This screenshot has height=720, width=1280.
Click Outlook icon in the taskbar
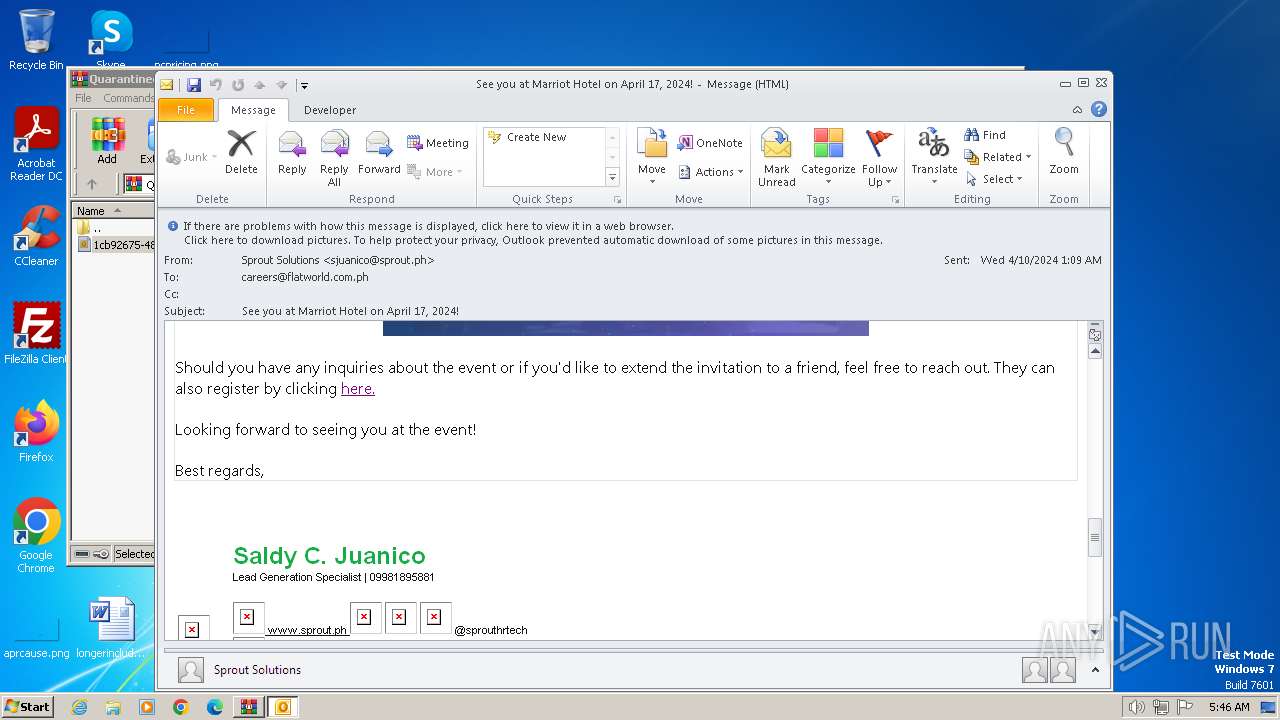[x=282, y=707]
